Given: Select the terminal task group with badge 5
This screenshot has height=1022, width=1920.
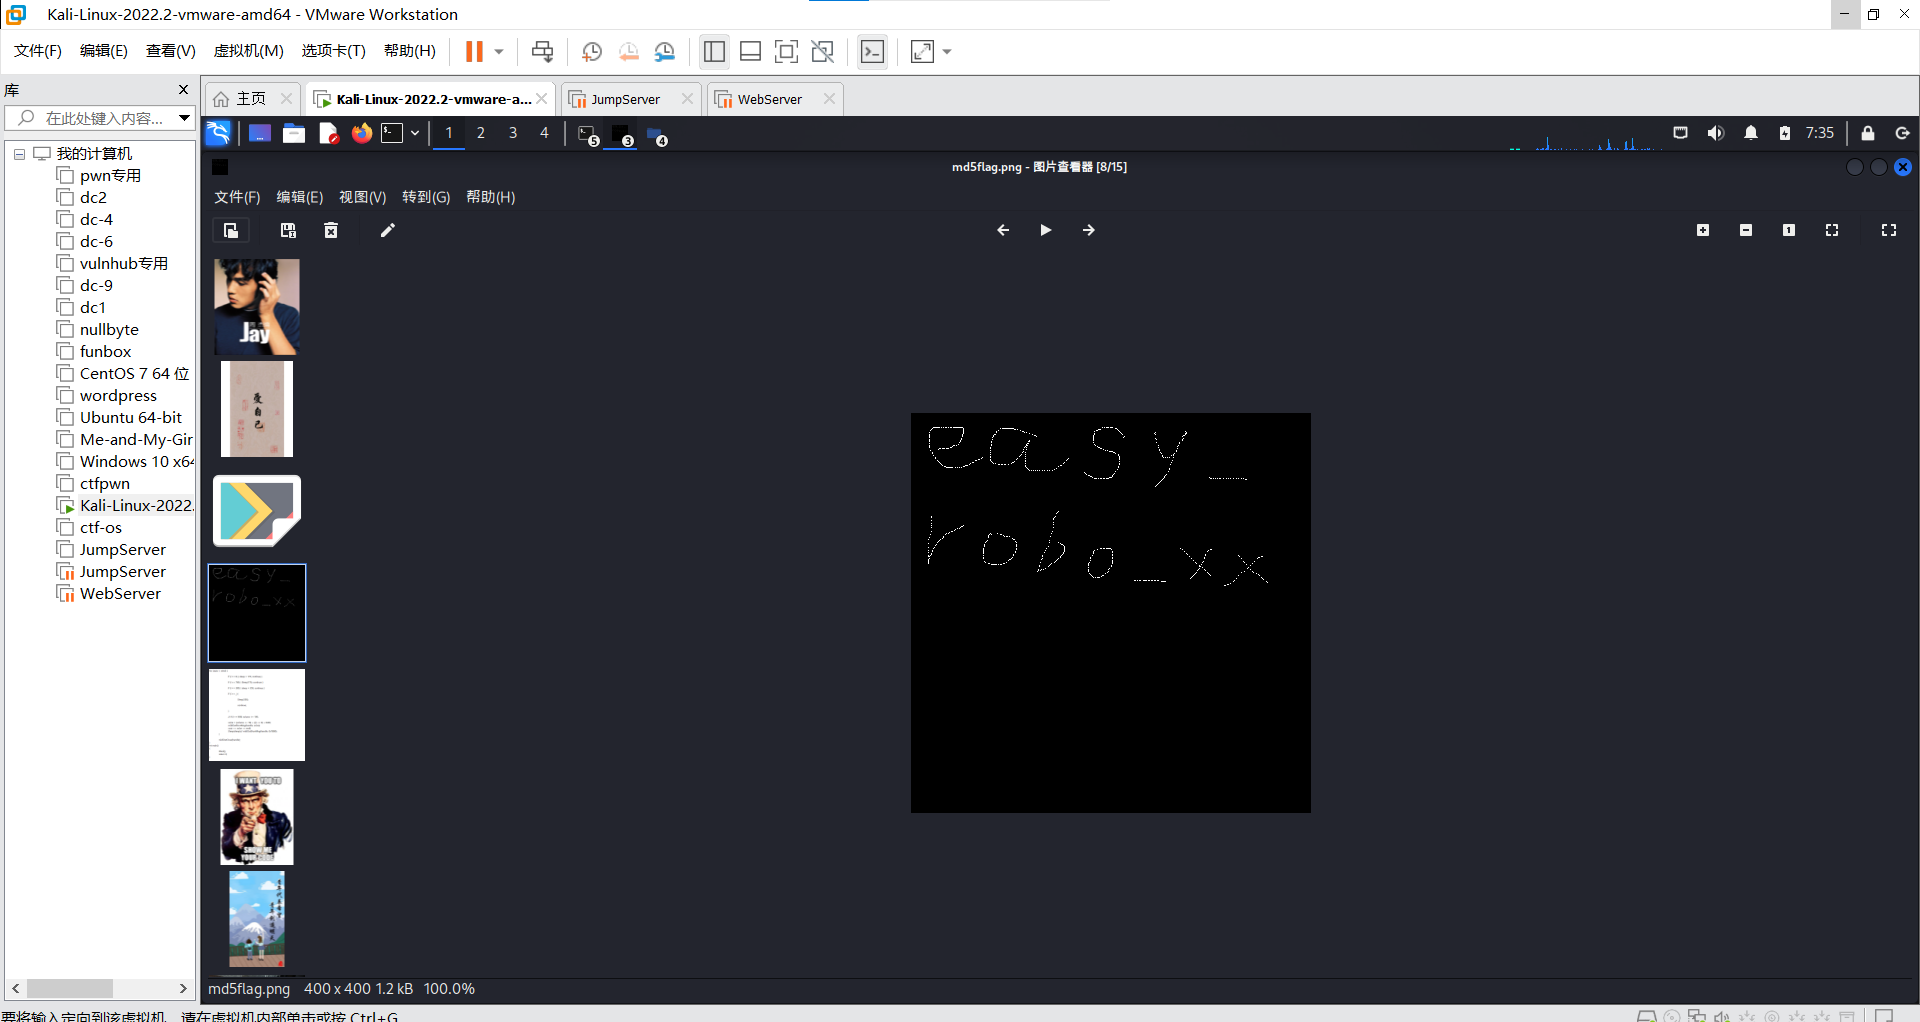Looking at the screenshot, I should pyautogui.click(x=589, y=135).
